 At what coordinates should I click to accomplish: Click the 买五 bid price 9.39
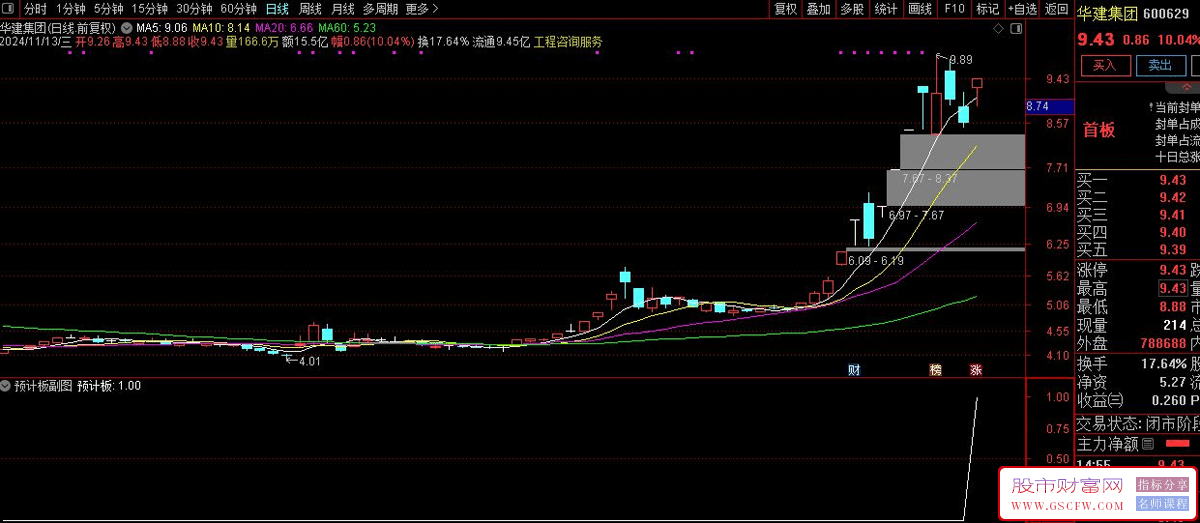(x=1172, y=249)
